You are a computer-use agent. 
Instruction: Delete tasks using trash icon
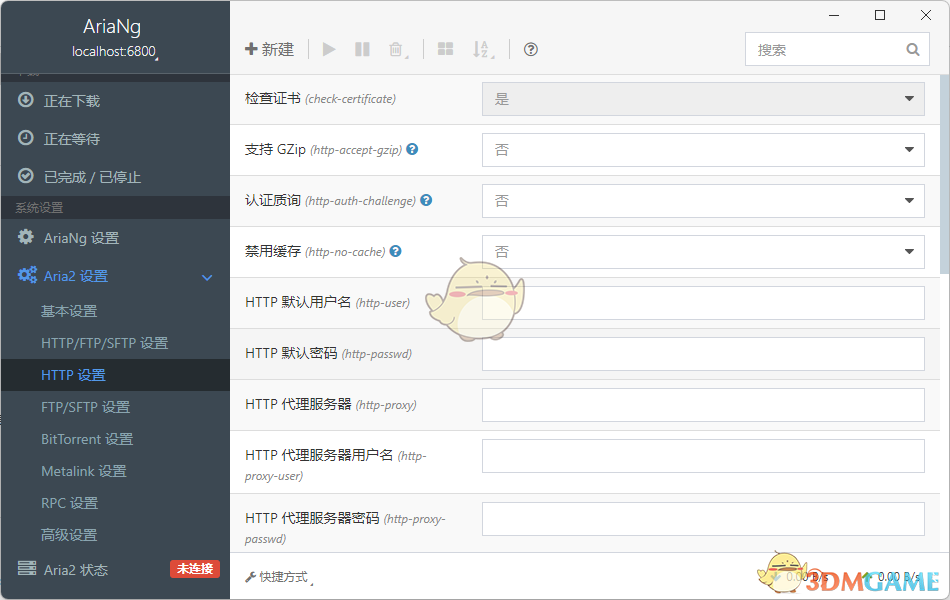click(397, 49)
